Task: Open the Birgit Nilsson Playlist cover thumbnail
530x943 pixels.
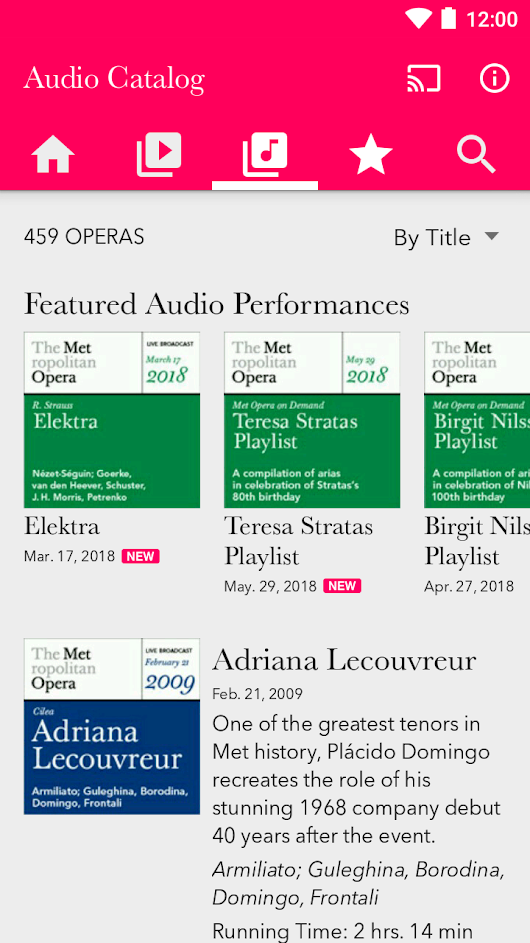Action: point(477,420)
